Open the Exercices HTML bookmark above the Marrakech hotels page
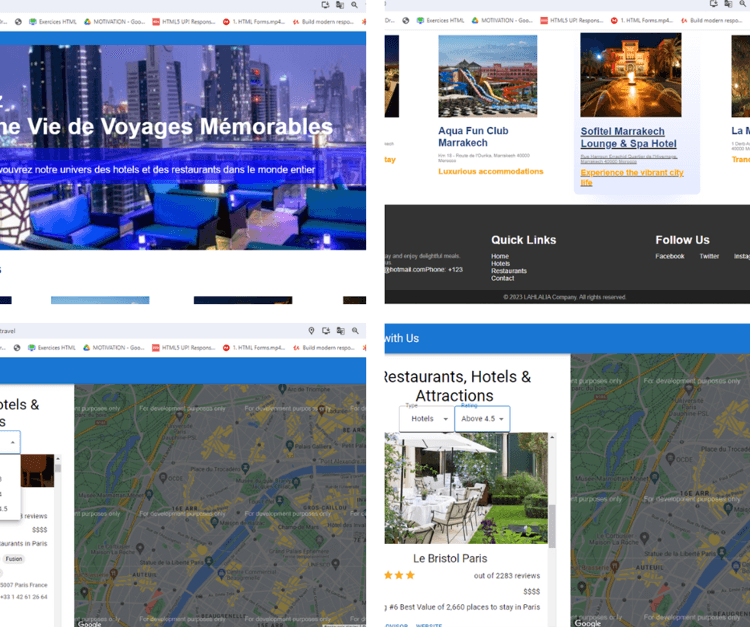 pyautogui.click(x=441, y=21)
